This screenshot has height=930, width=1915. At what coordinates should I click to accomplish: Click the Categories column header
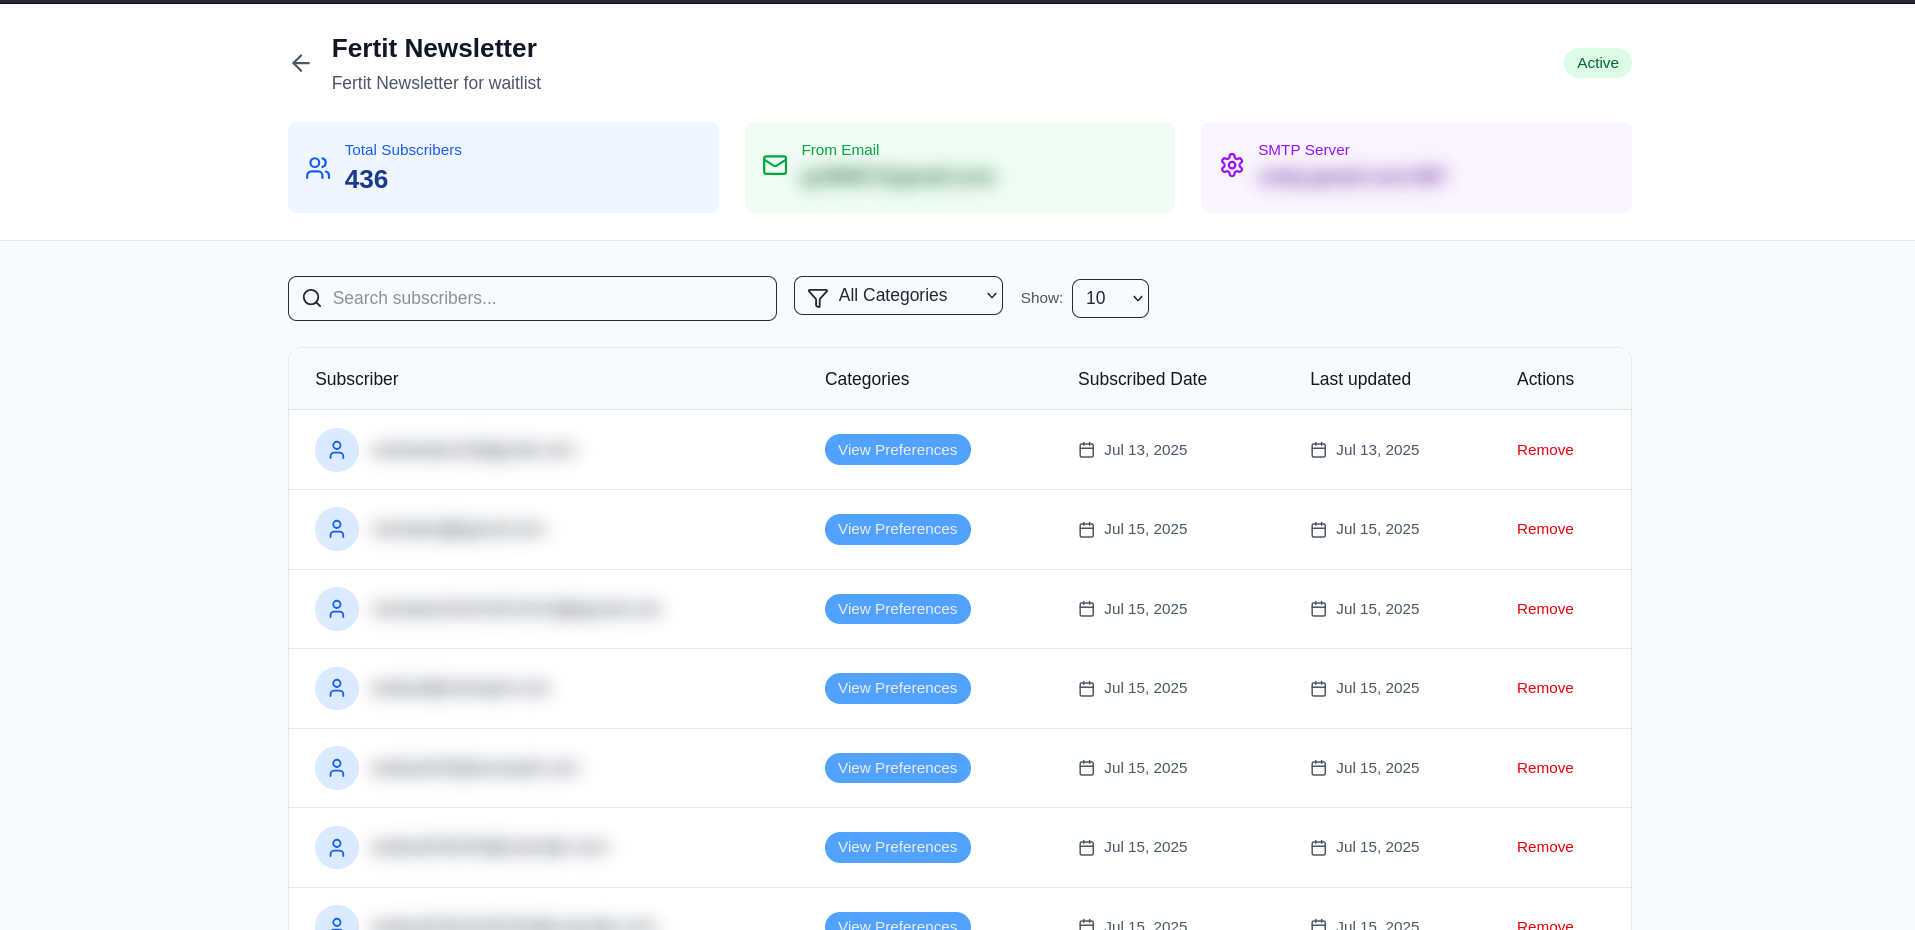(x=867, y=379)
